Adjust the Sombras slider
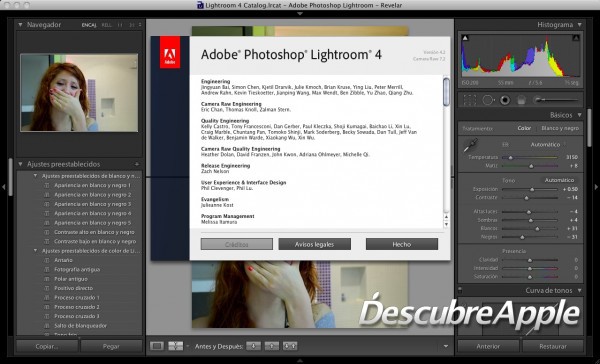 530,220
